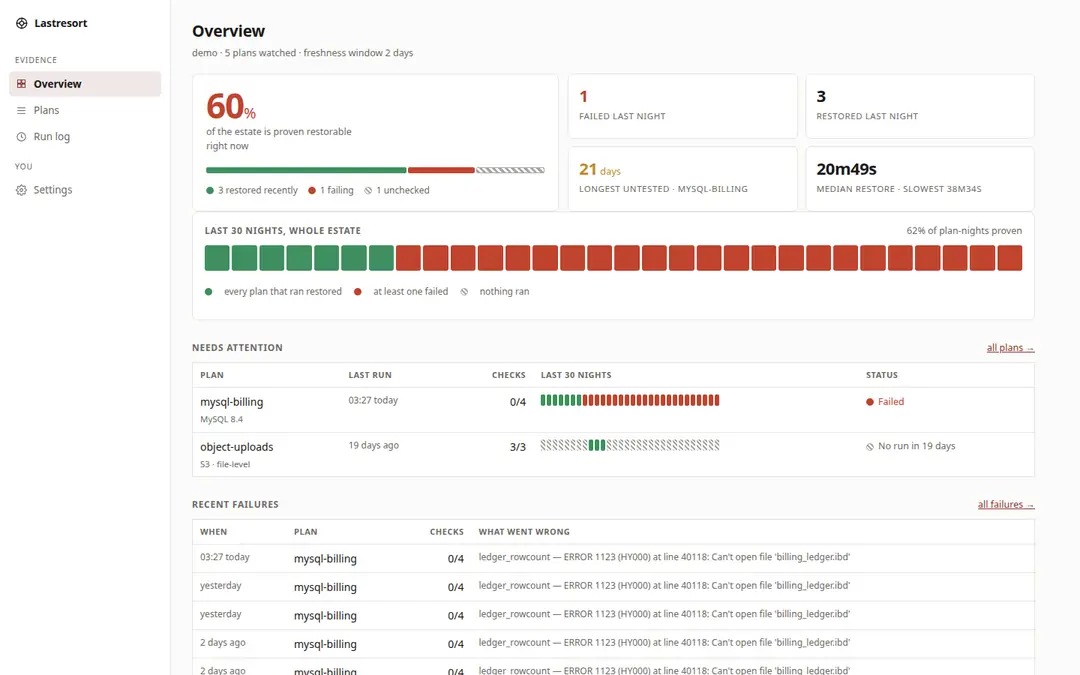Click the WHAT WENT WRONG column header
The width and height of the screenshot is (1080, 675).
(524, 532)
